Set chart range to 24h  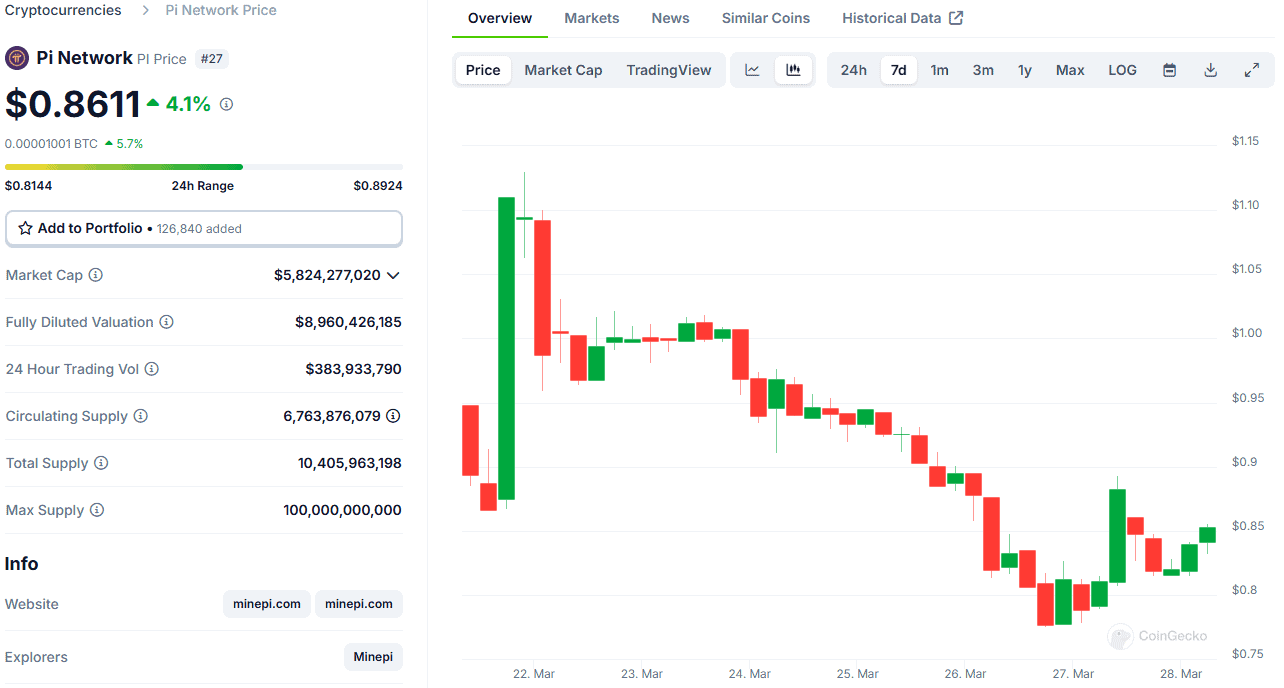(x=854, y=70)
